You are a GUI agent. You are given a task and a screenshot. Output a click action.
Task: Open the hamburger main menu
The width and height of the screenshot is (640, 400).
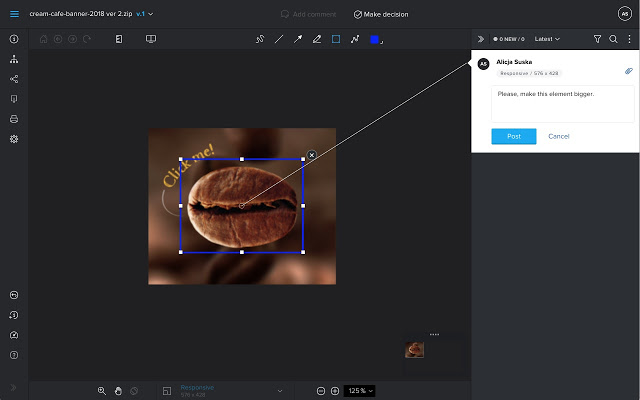14,14
